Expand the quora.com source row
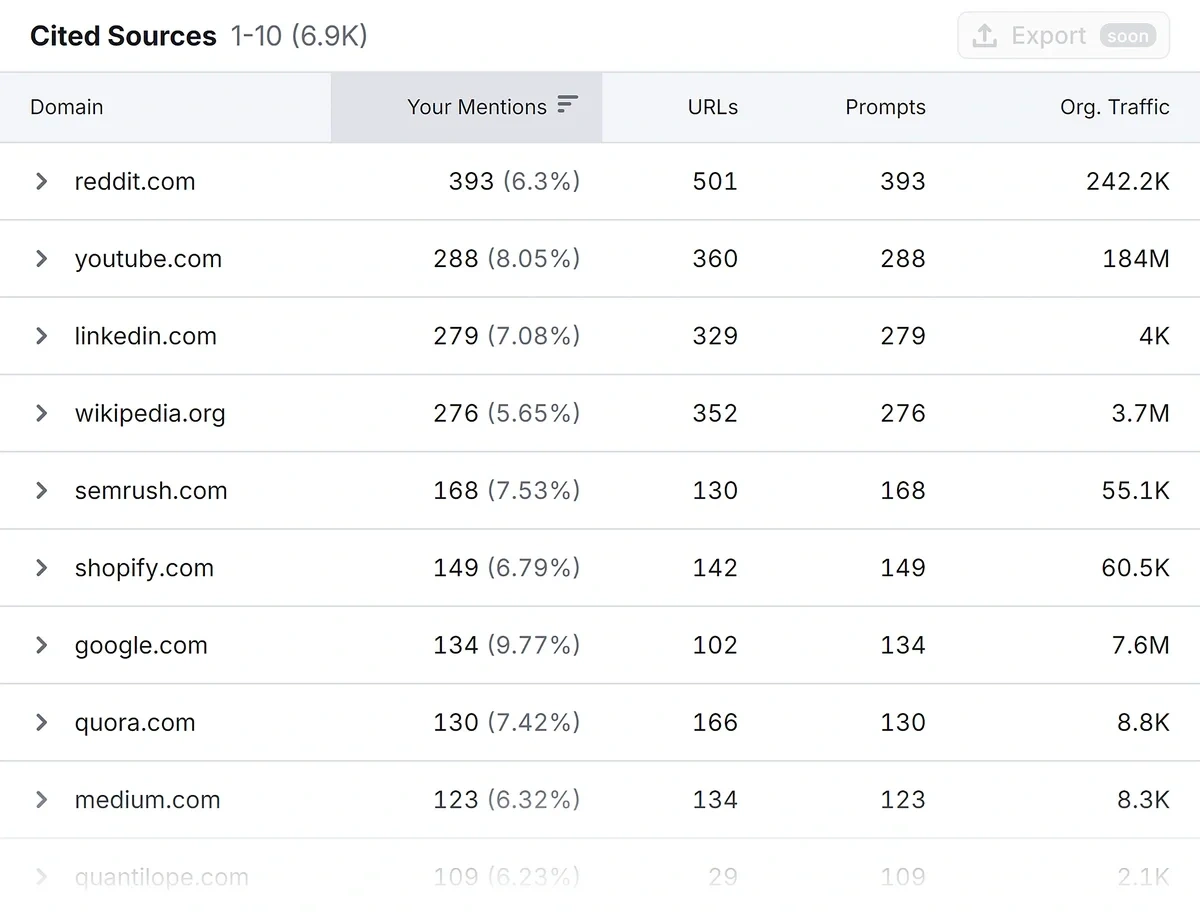This screenshot has height=912, width=1200. click(x=40, y=722)
